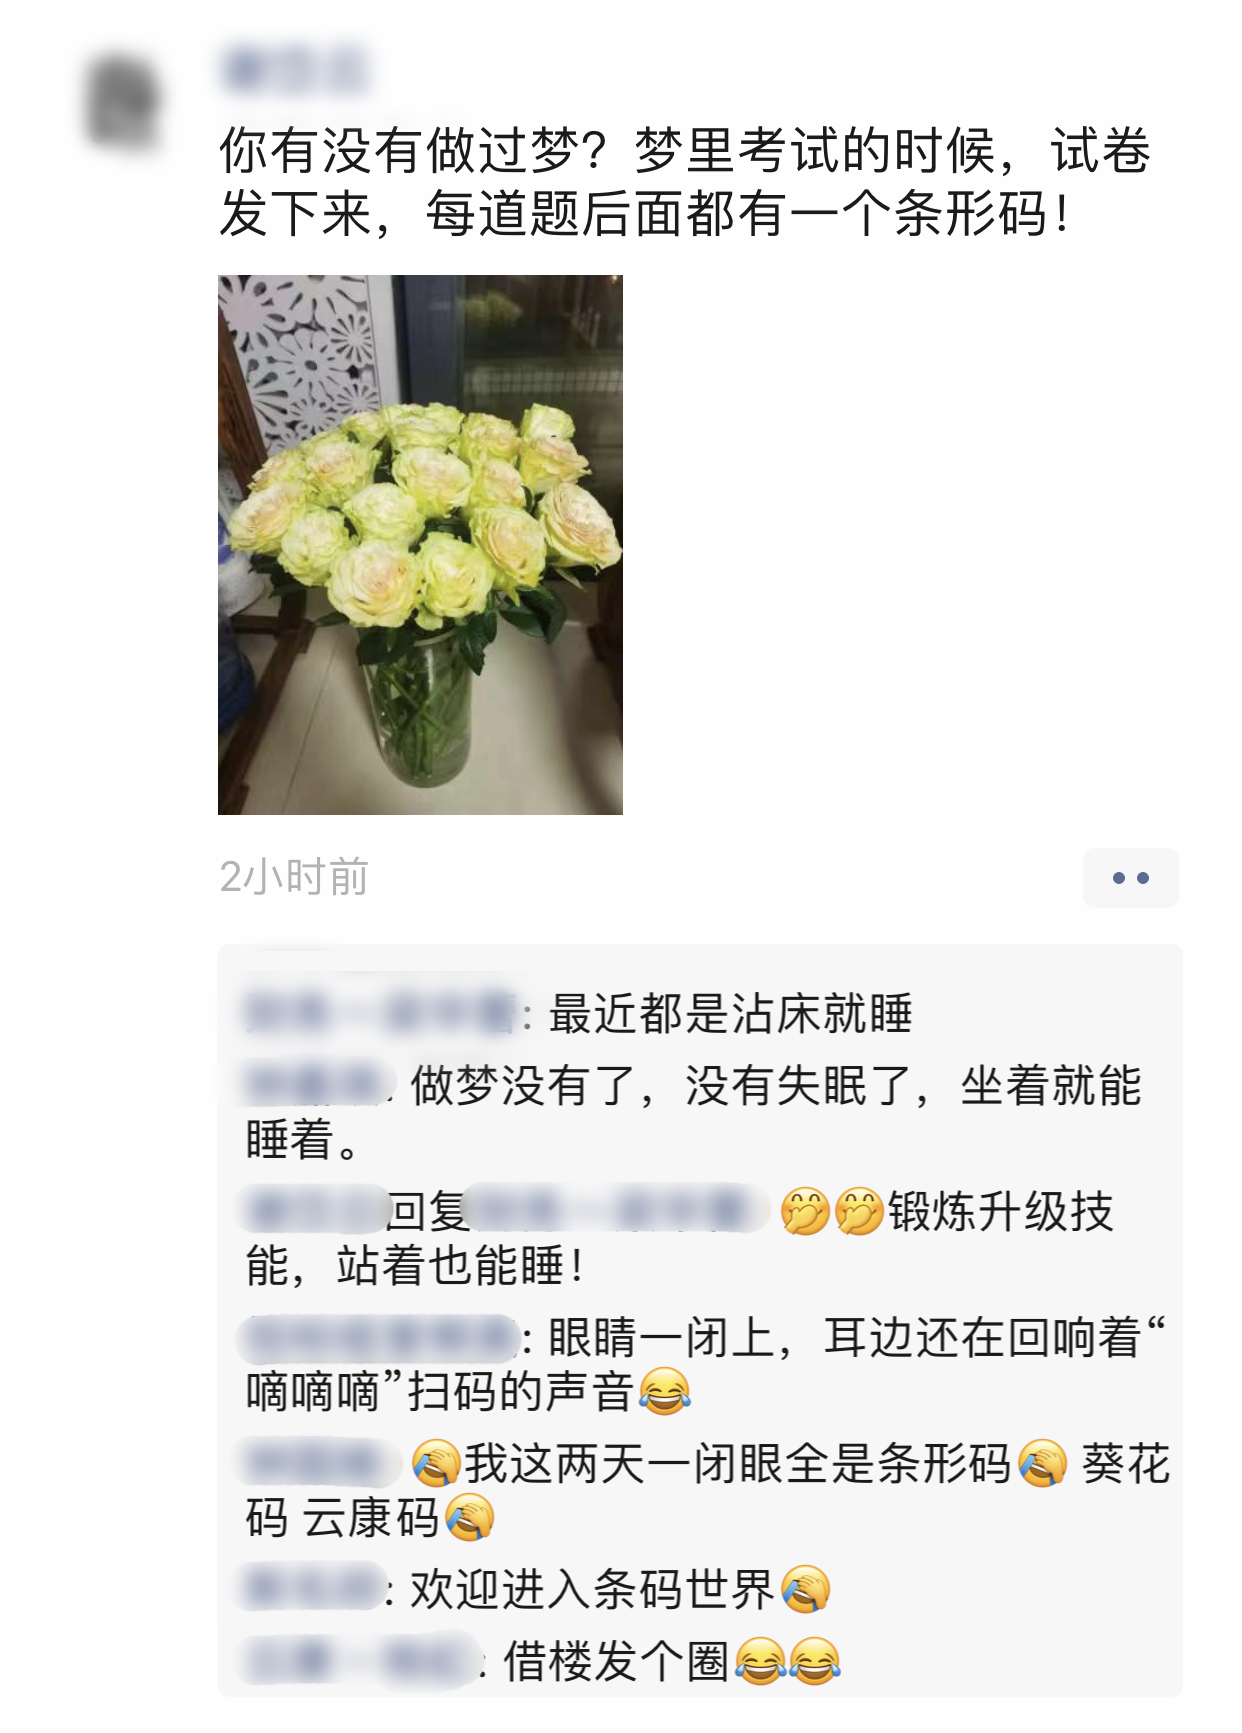Click the laughing emoji after "扫码的声音"
The height and width of the screenshot is (1733, 1242).
[664, 1391]
